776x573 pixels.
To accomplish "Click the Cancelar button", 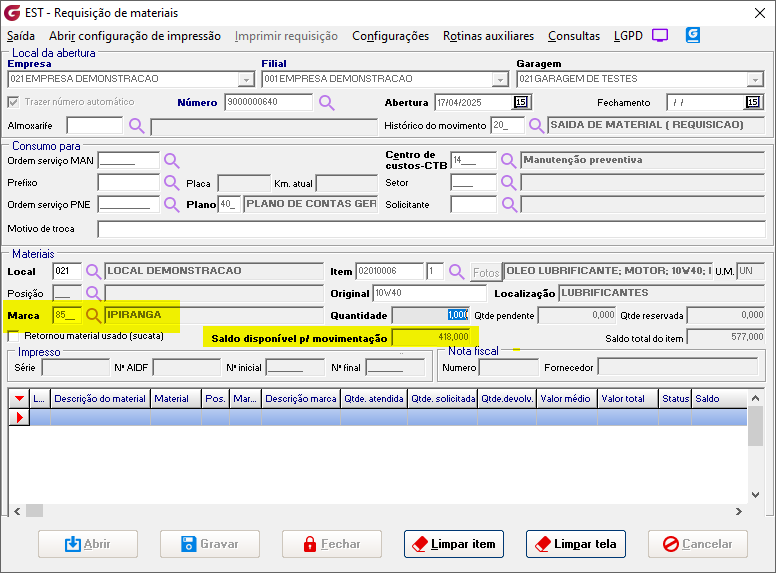I will pyautogui.click(x=698, y=544).
